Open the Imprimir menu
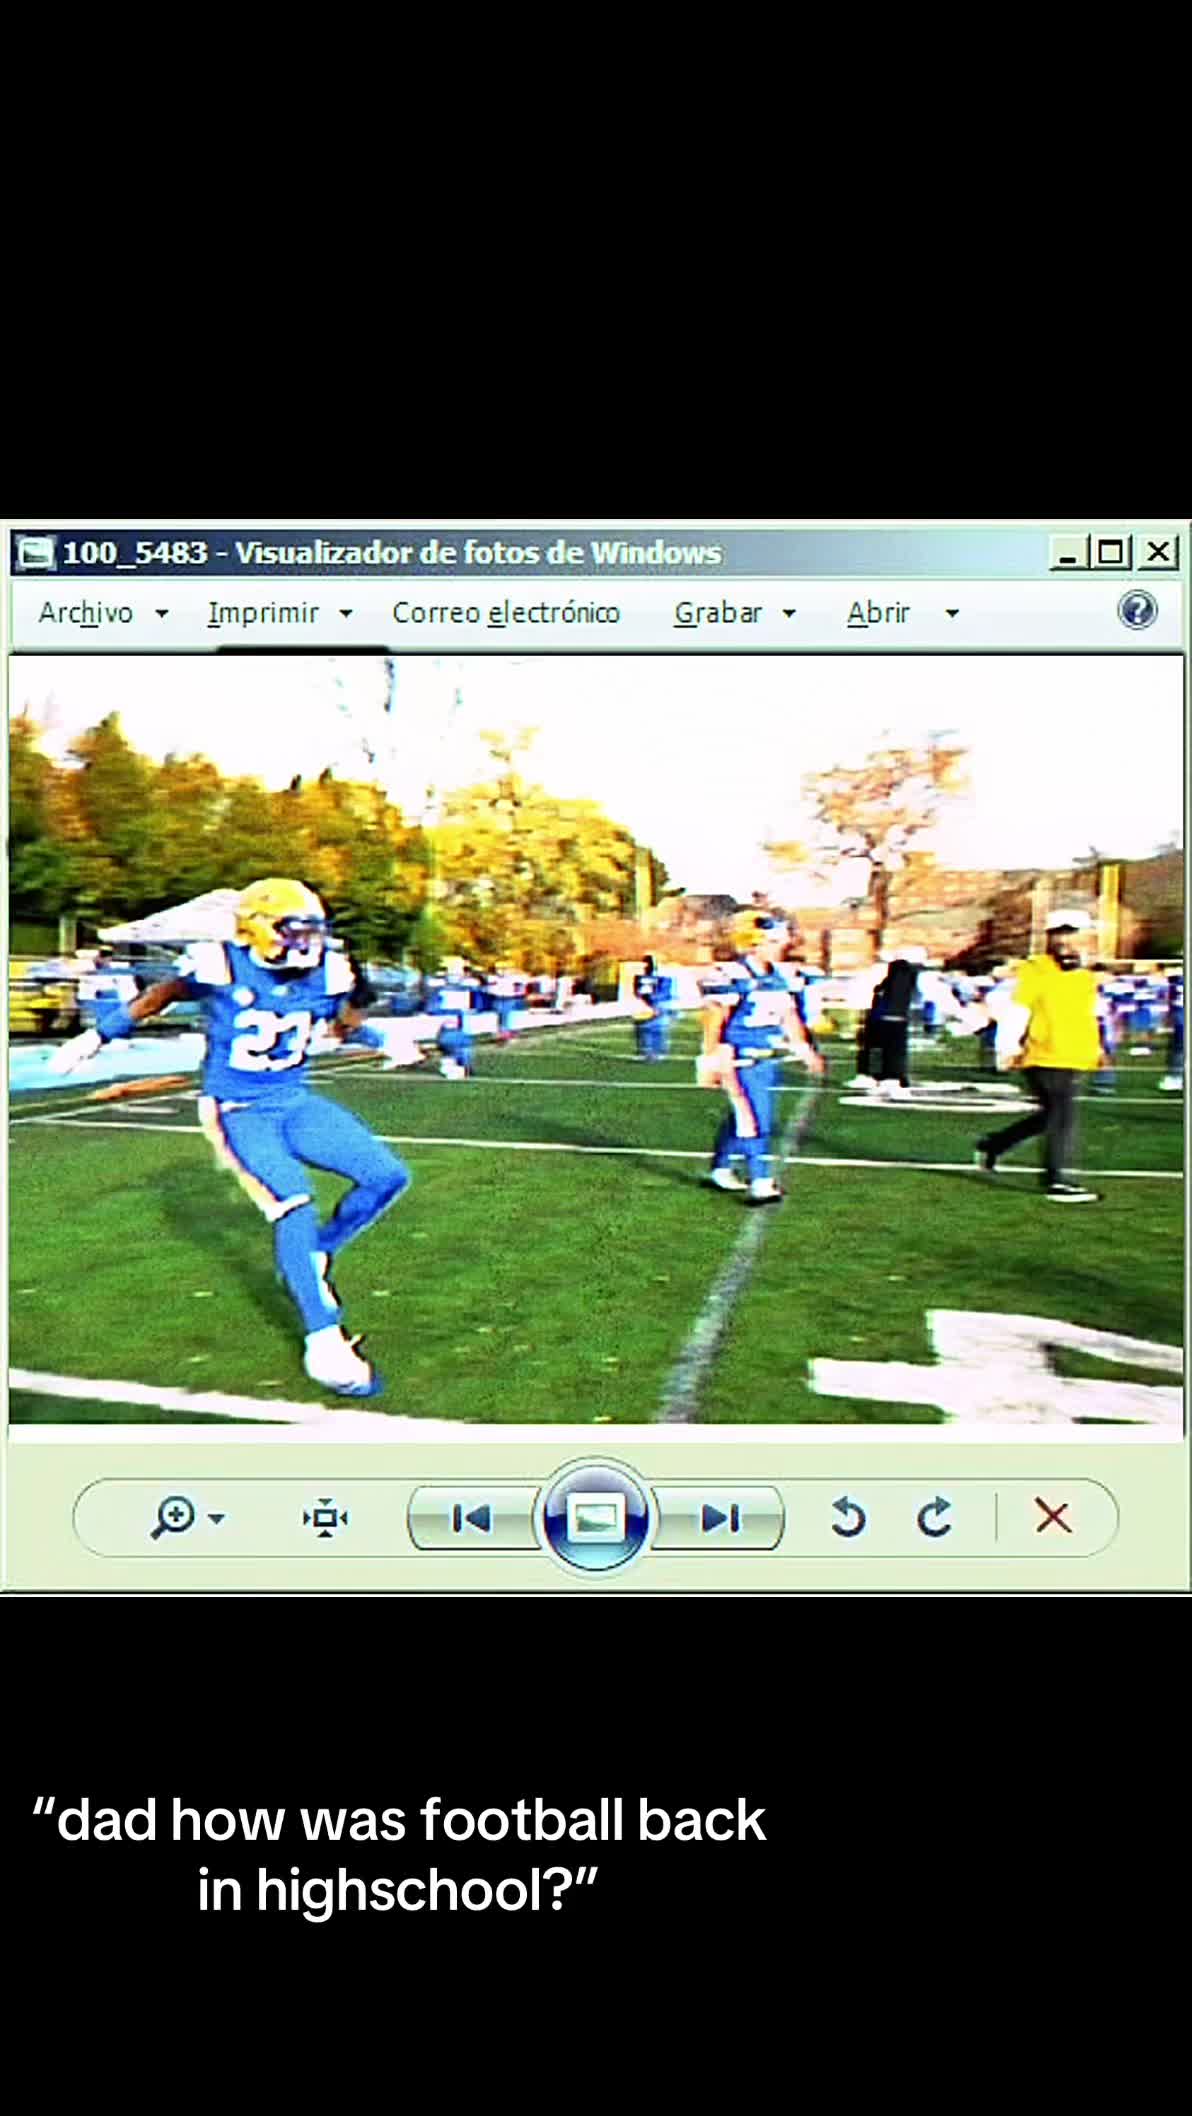The image size is (1192, 2116). tap(263, 613)
